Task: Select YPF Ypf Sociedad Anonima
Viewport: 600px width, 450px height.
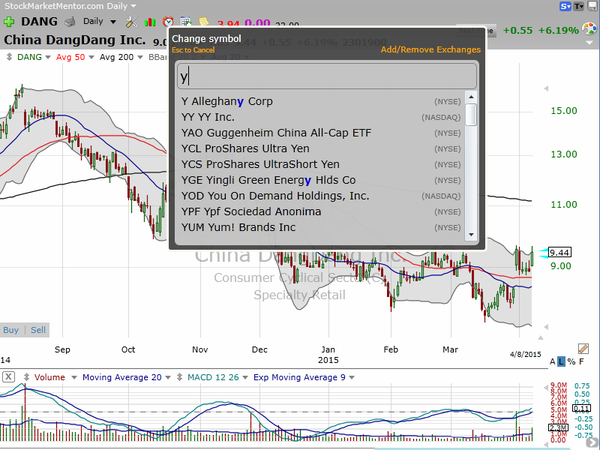Action: 321,212
